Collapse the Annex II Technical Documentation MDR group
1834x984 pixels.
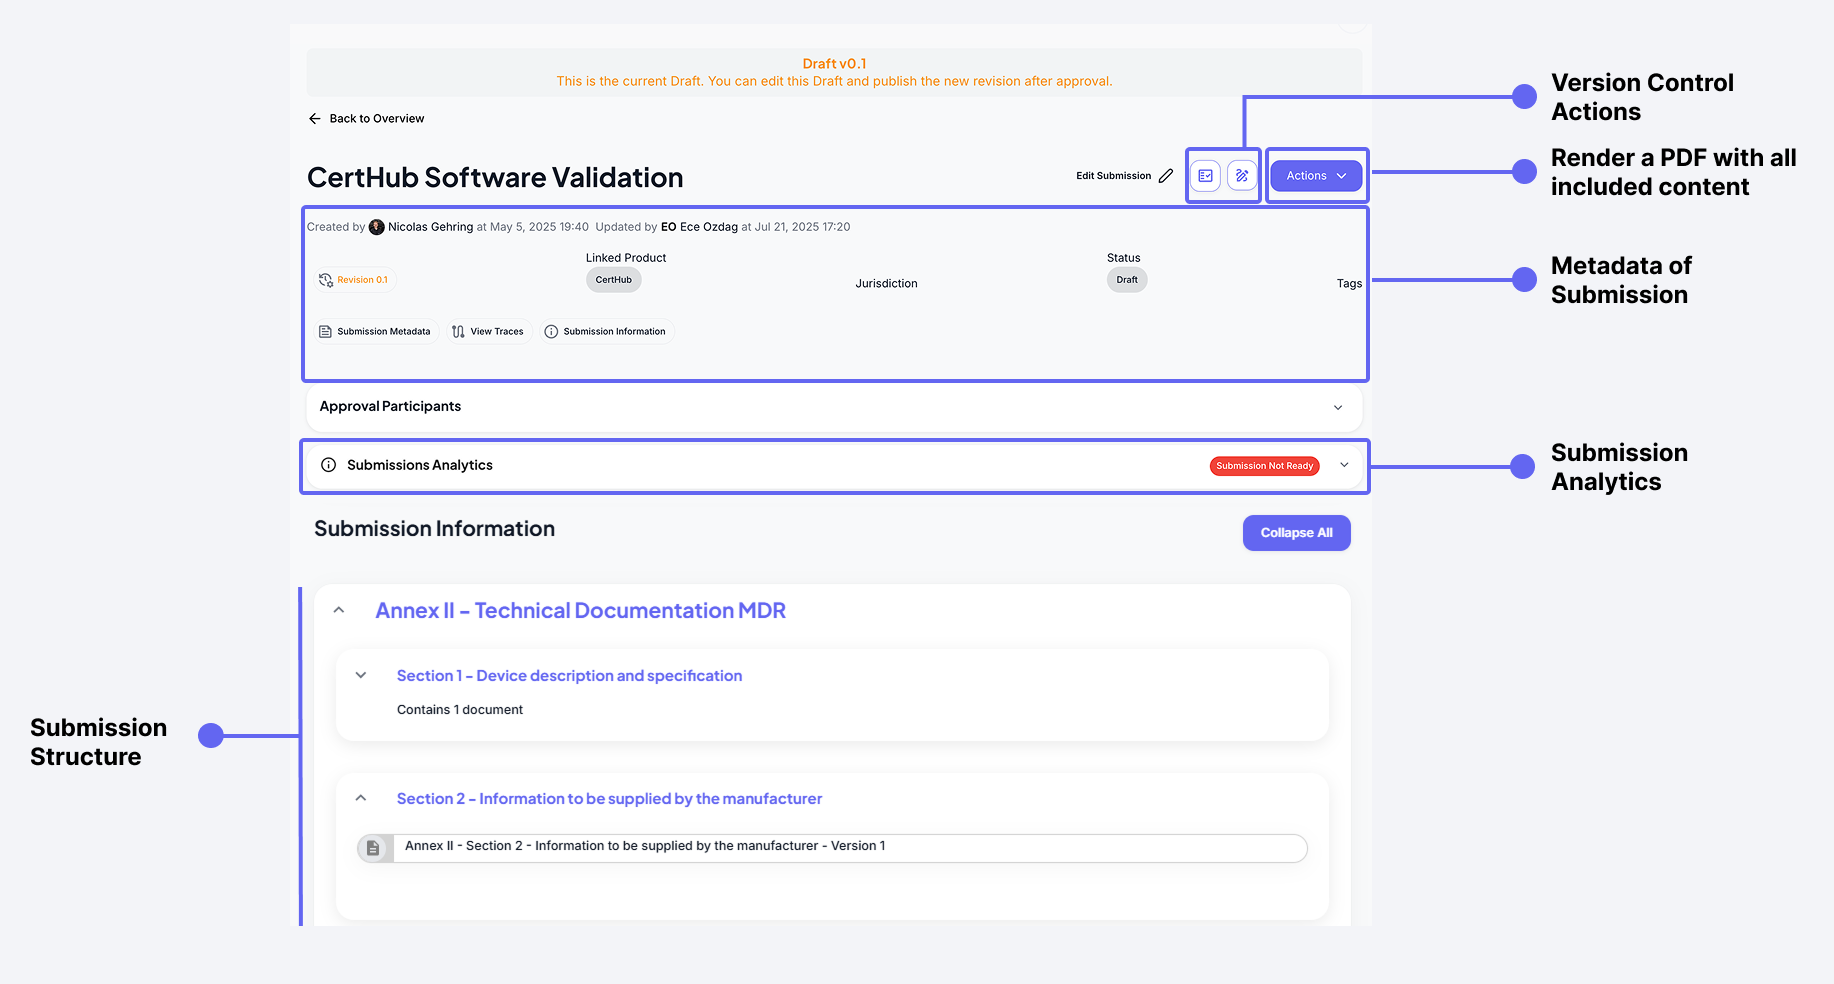coord(338,609)
